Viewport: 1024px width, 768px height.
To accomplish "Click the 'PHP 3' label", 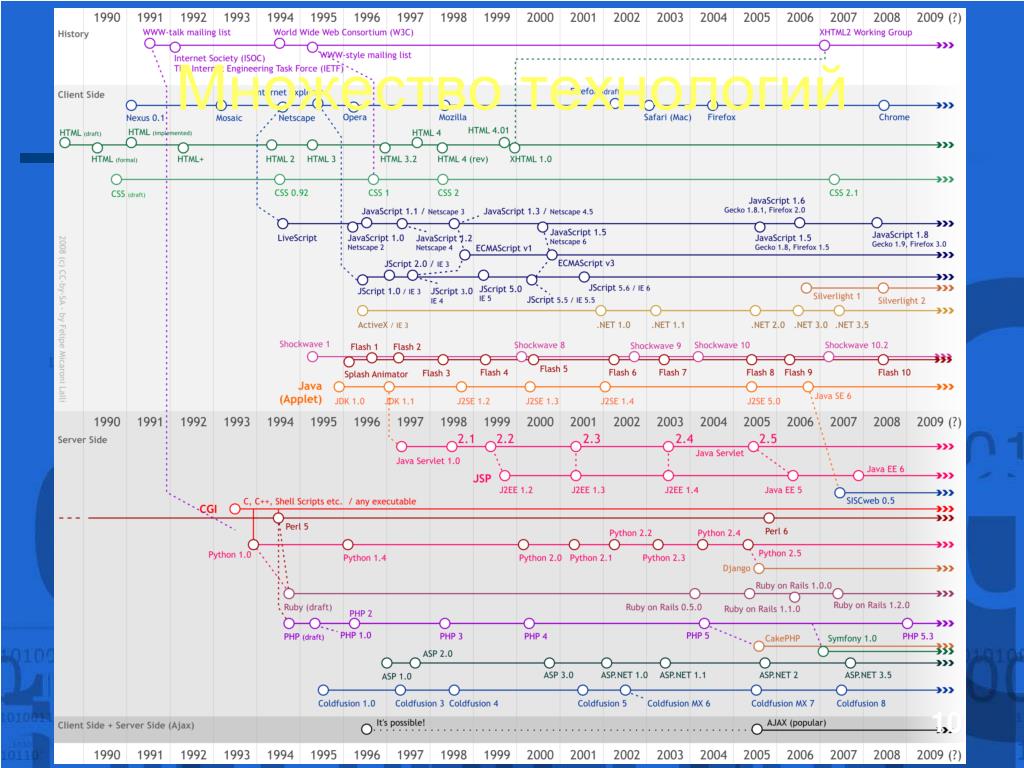I will coord(451,636).
